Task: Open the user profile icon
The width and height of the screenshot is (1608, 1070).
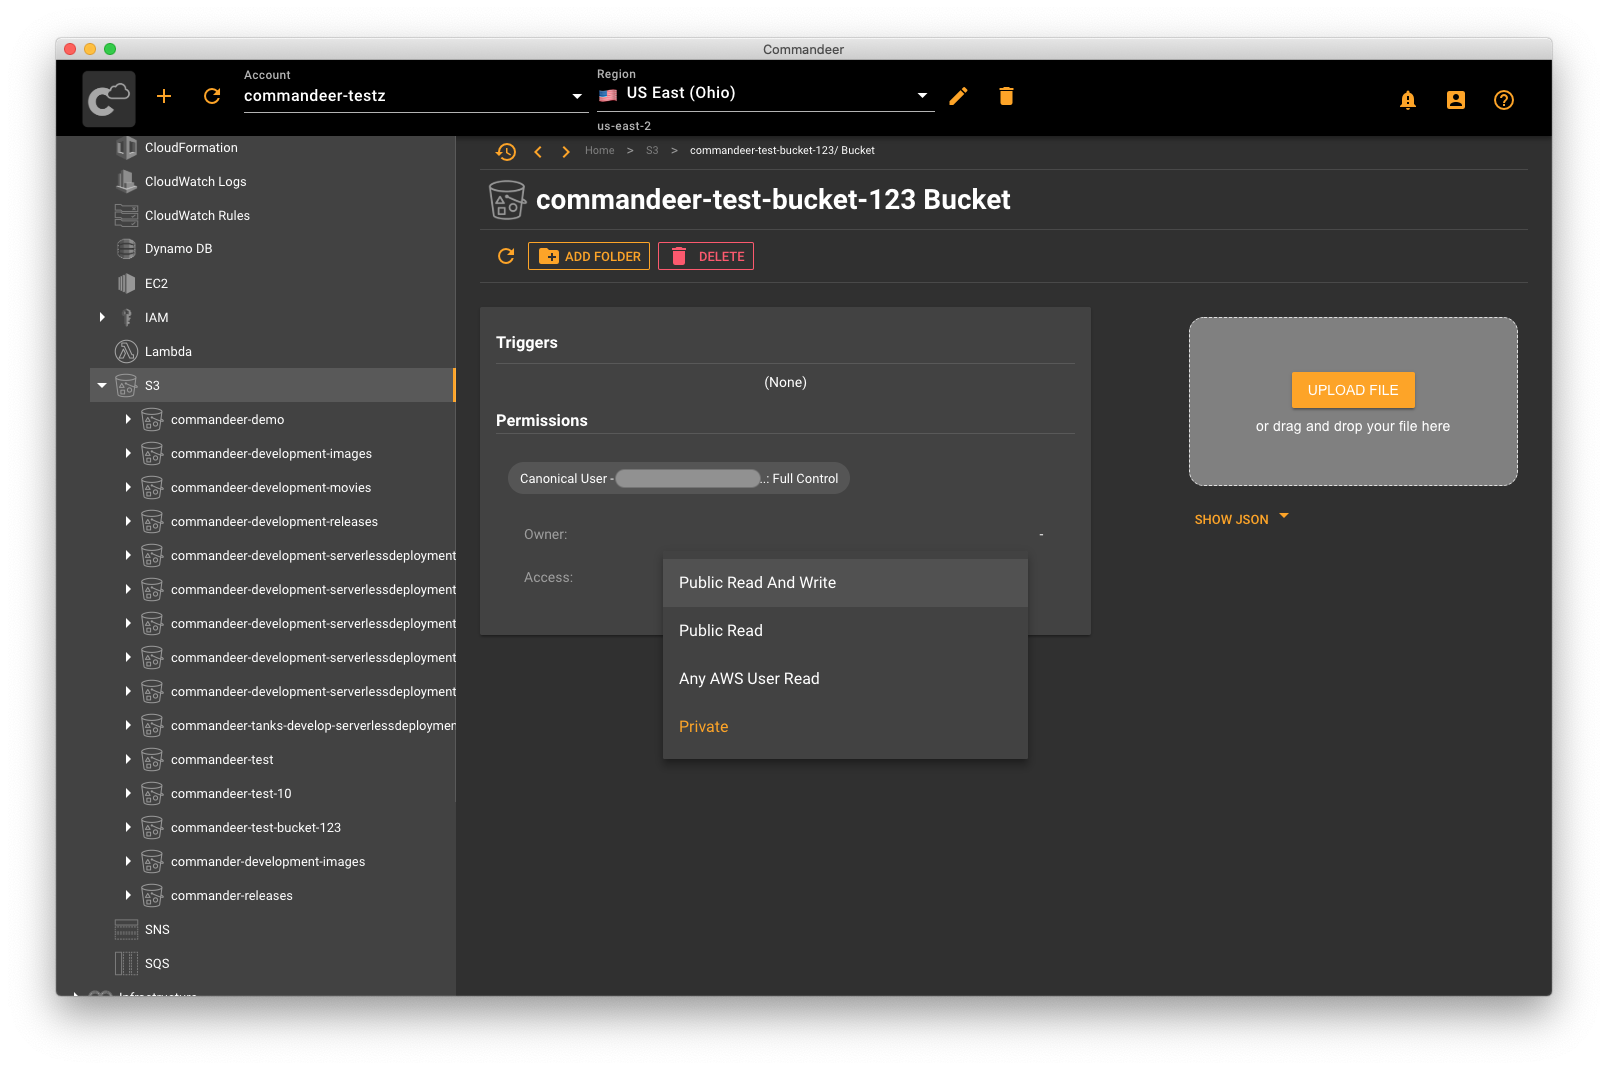Action: 1456,100
